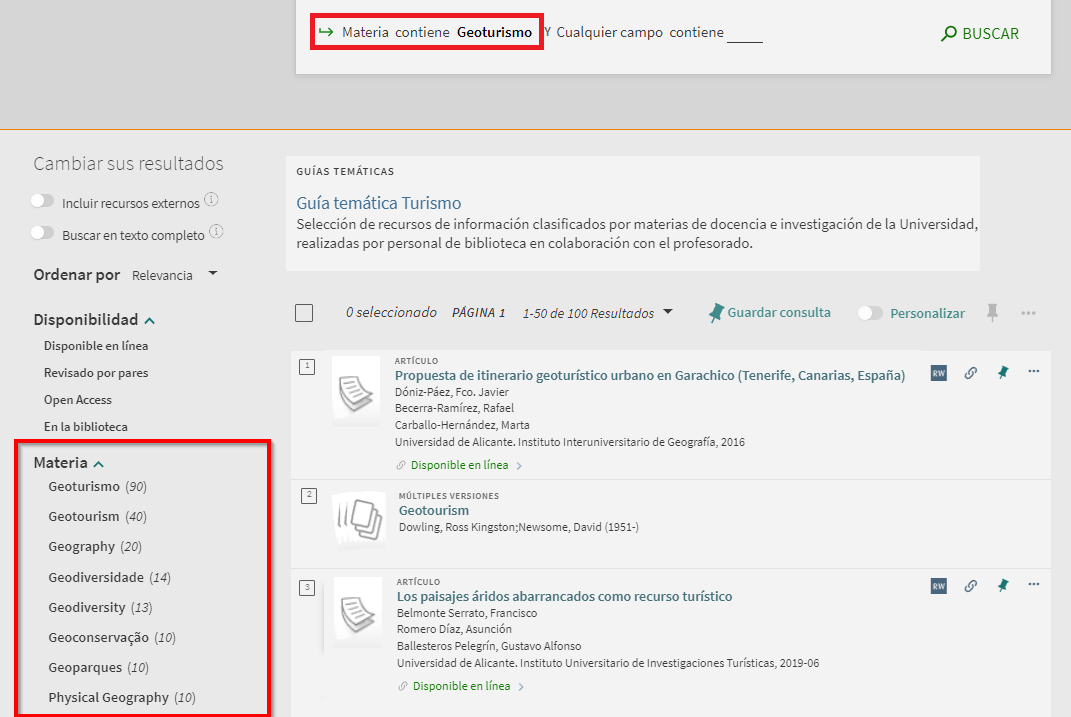Open the 1-50 de 100 Resultados dropdown

point(597,313)
